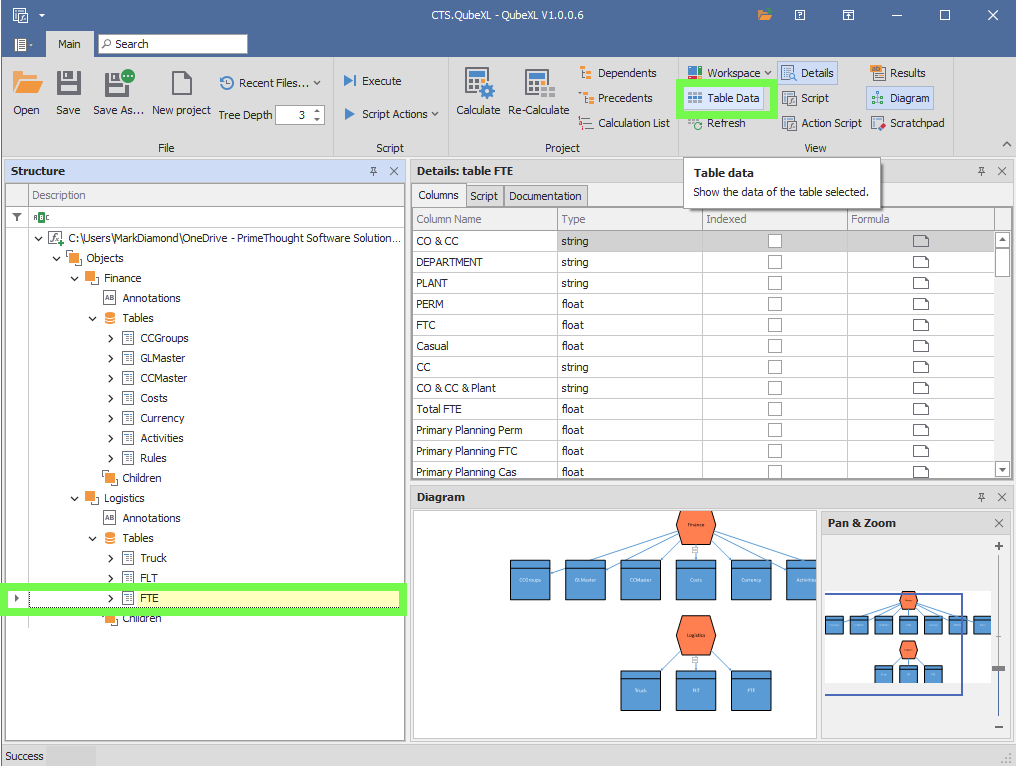Tick the Indexed checkbox for DEPARTMENT
The image size is (1016, 766).
775,262
